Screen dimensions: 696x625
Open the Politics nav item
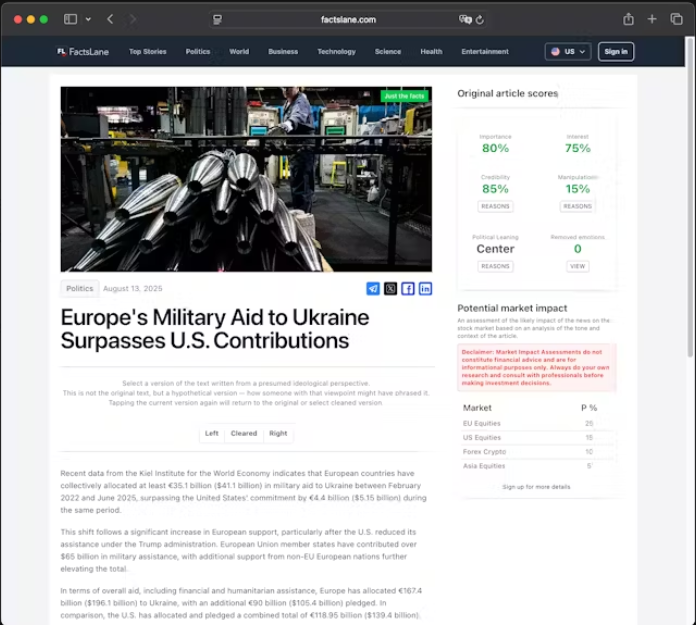point(198,51)
